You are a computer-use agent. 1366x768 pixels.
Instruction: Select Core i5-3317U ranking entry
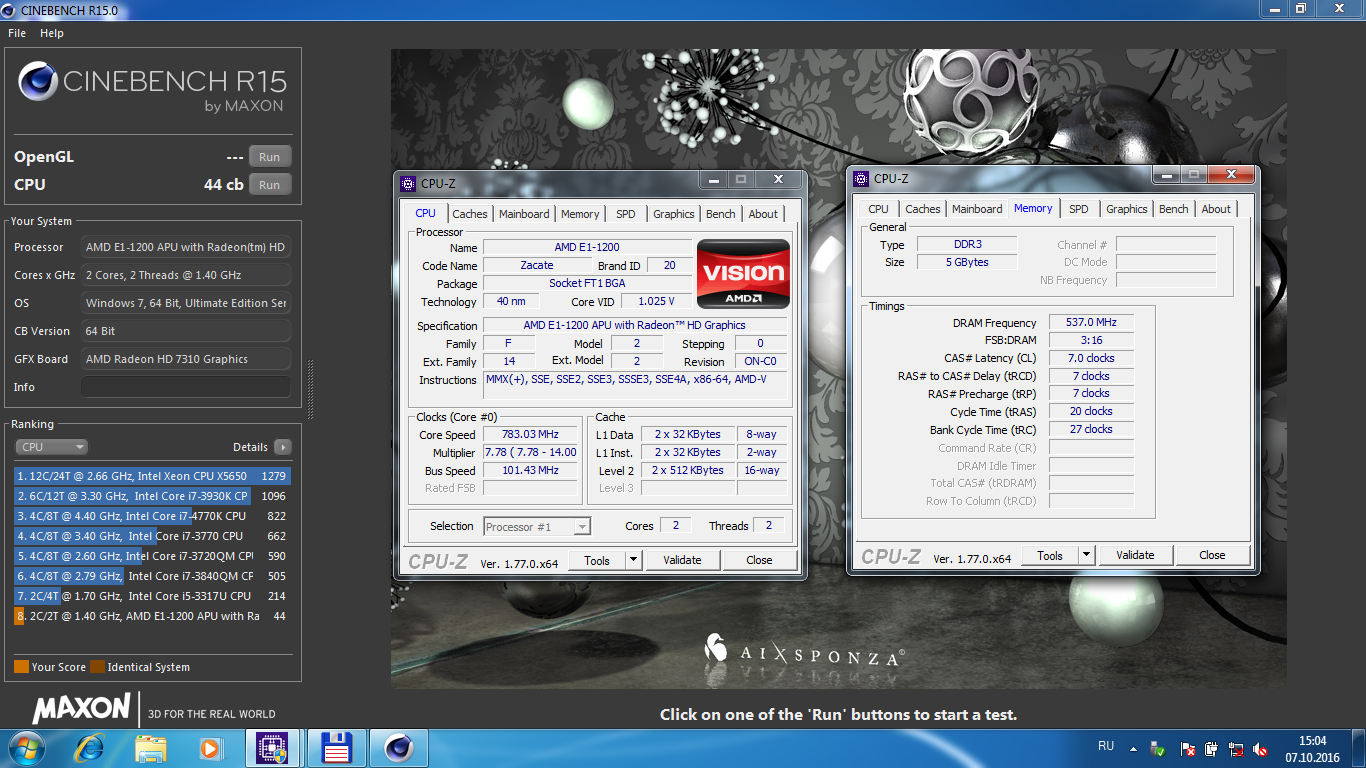tap(152, 596)
